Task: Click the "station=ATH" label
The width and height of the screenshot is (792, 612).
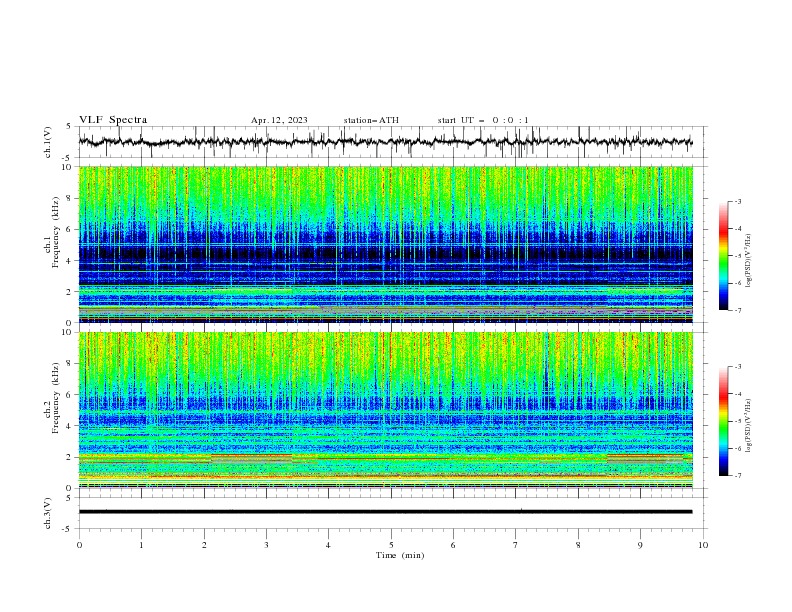Action: [x=371, y=120]
